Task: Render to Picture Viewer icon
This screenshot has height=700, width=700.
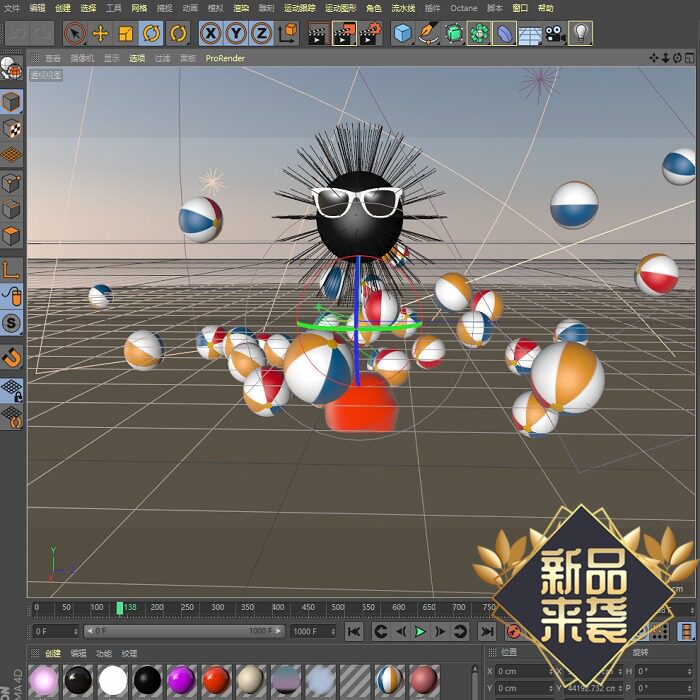Action: (x=344, y=33)
